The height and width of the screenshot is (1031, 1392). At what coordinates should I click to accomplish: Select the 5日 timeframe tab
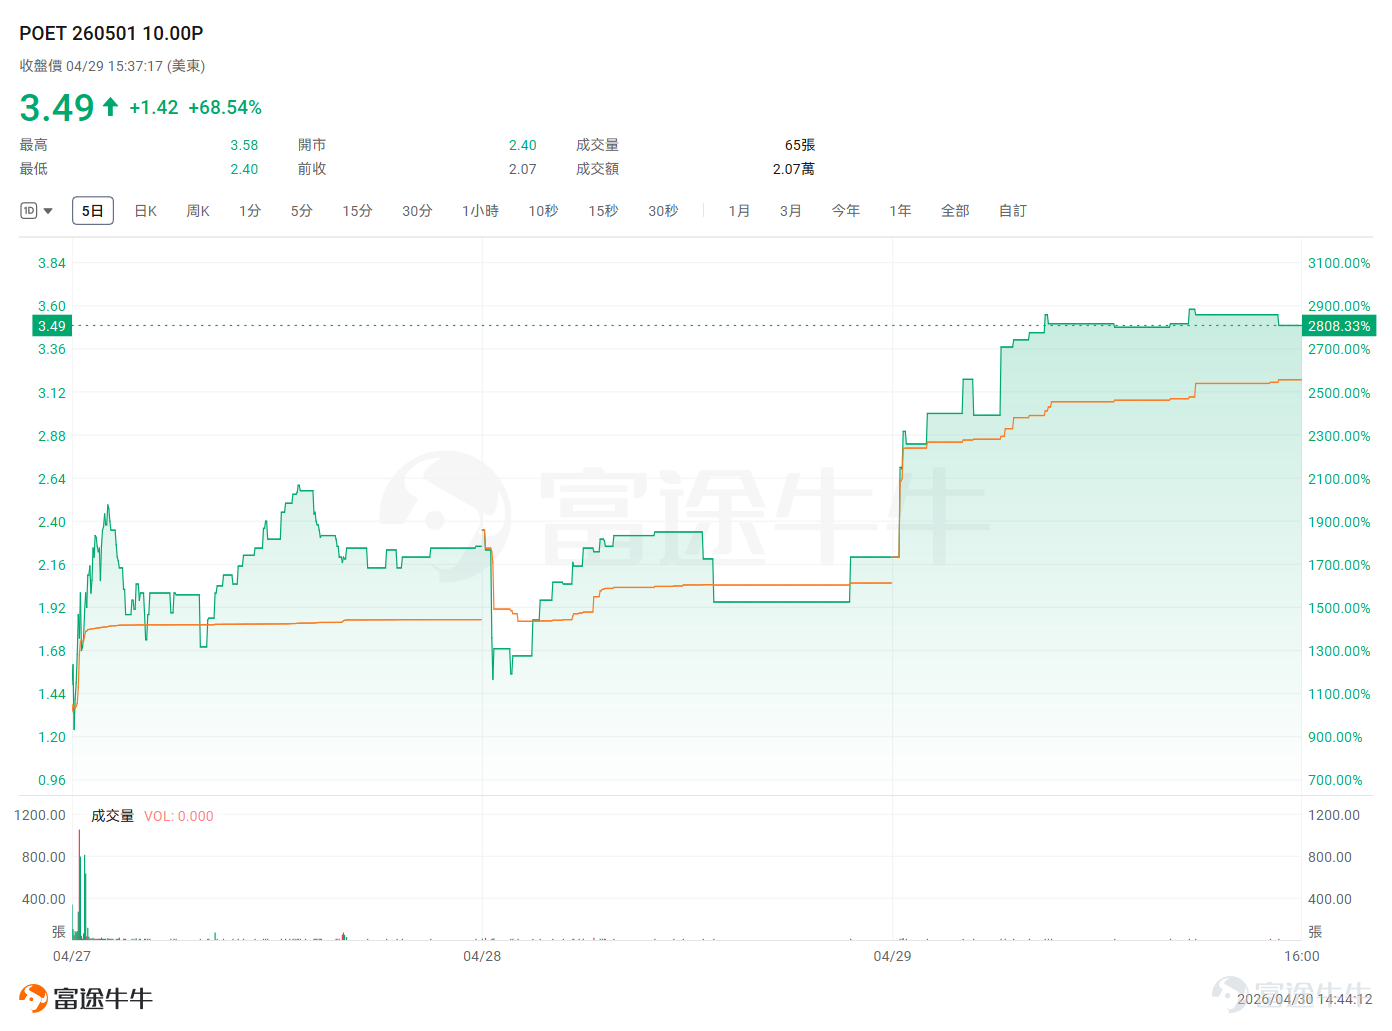point(93,211)
